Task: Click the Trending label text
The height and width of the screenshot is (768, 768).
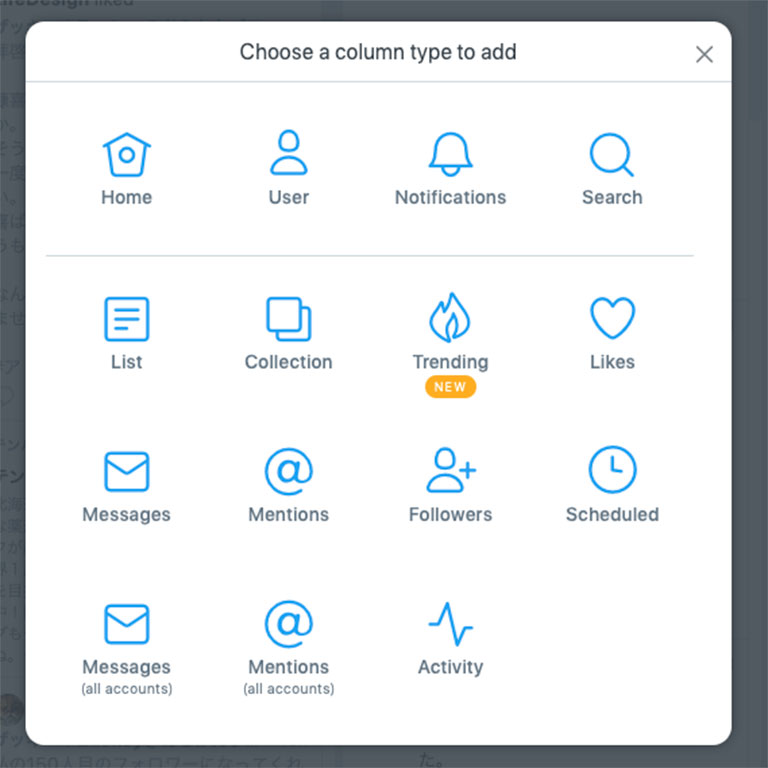Action: tap(450, 362)
